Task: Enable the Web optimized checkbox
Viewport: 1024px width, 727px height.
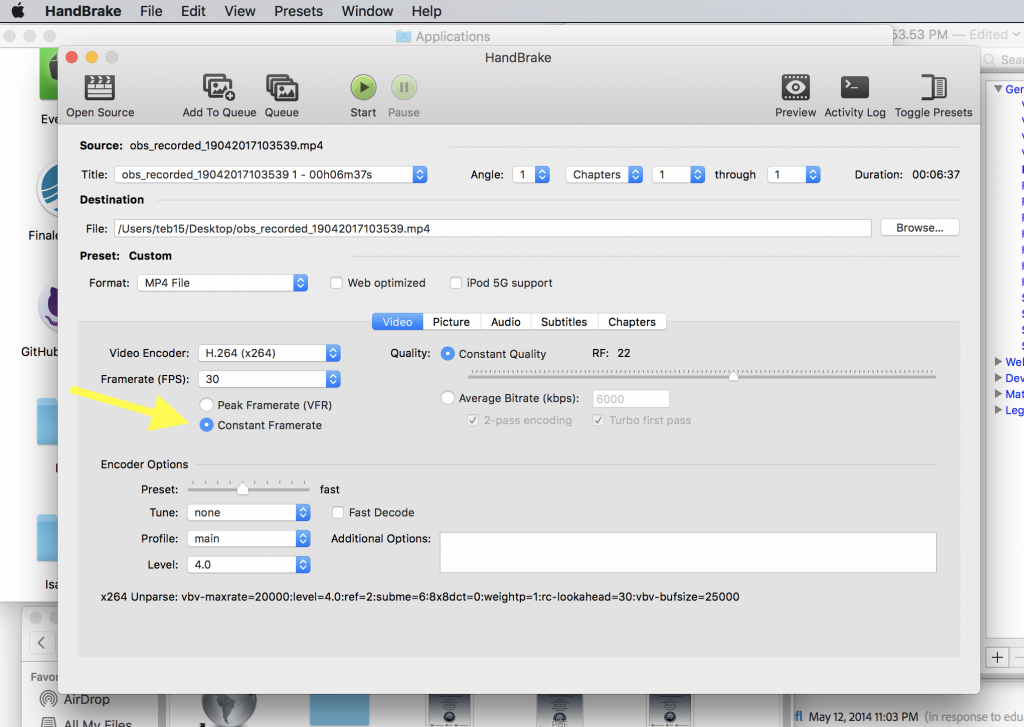Action: (336, 283)
